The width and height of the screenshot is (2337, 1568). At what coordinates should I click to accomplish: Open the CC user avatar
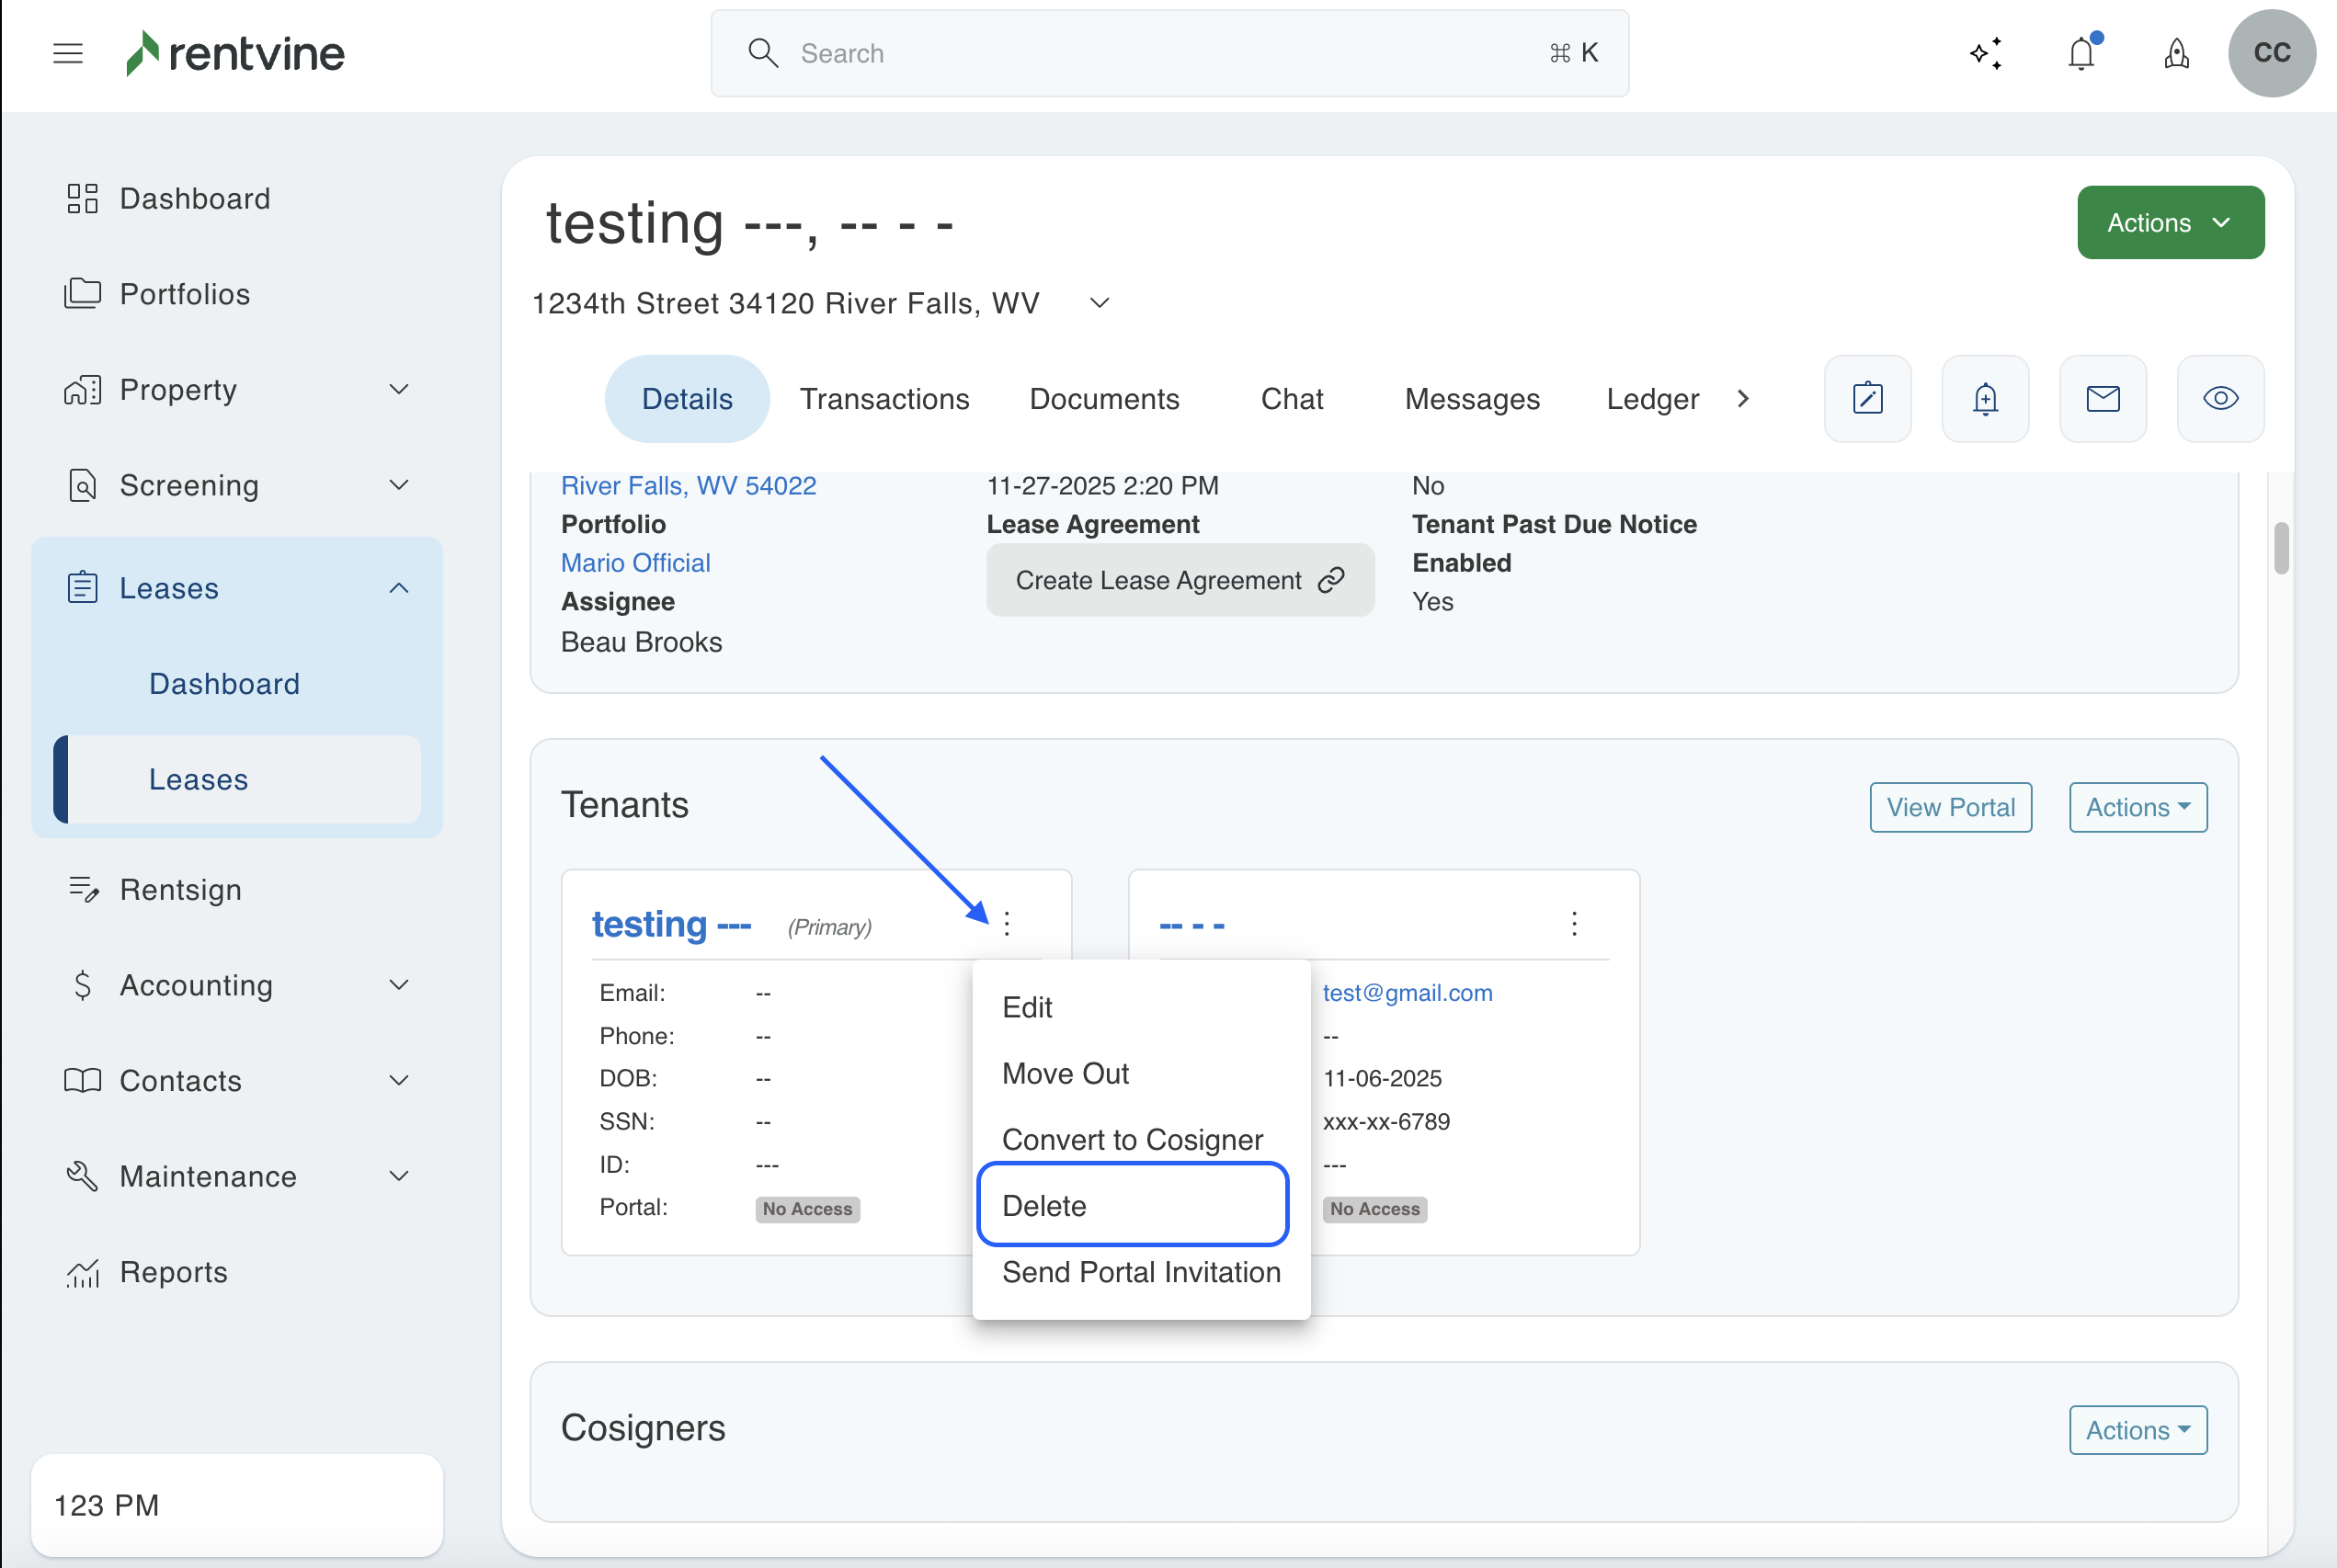(x=2272, y=53)
